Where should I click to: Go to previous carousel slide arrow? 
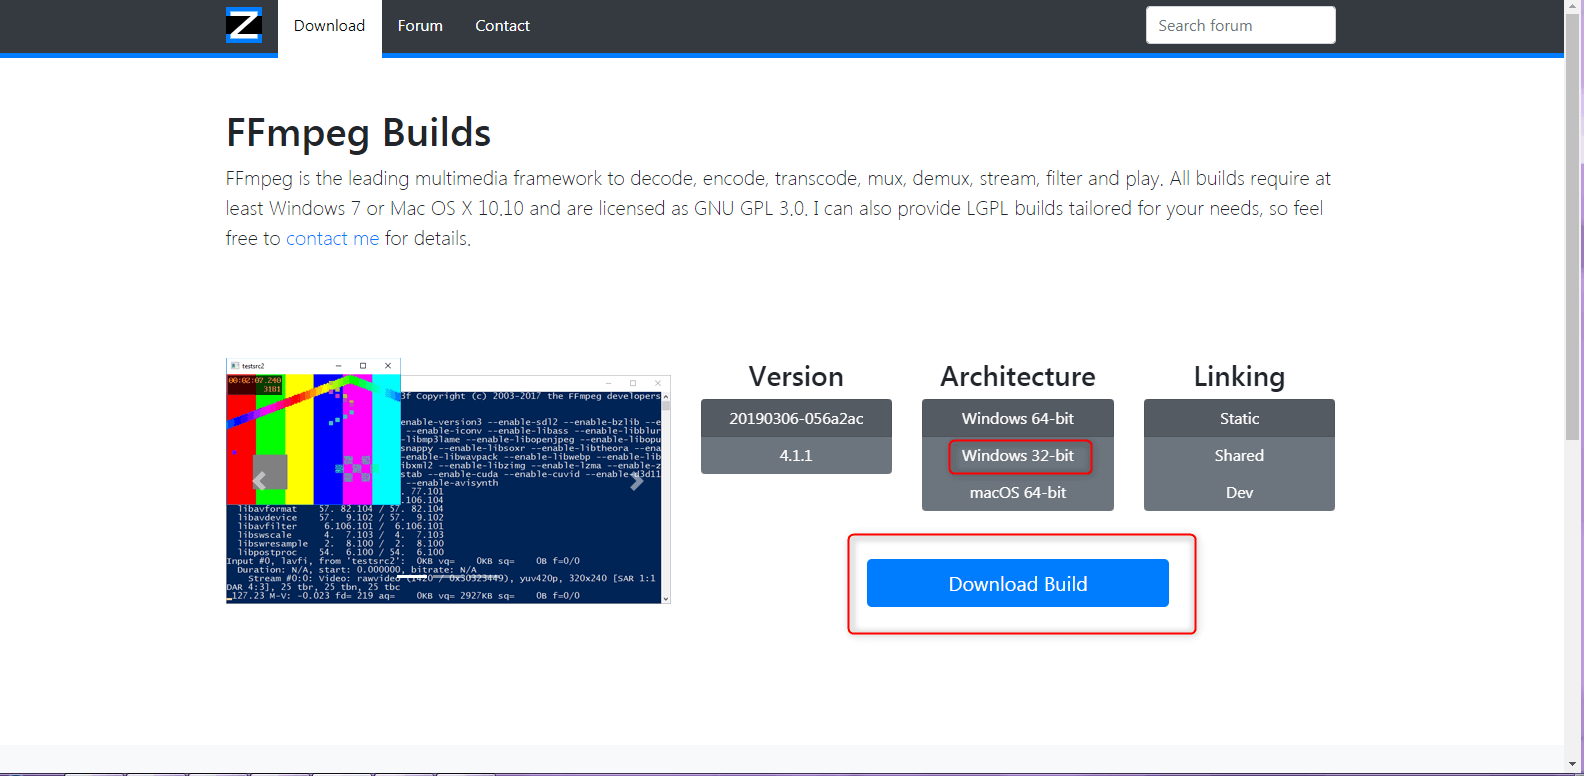[x=260, y=481]
